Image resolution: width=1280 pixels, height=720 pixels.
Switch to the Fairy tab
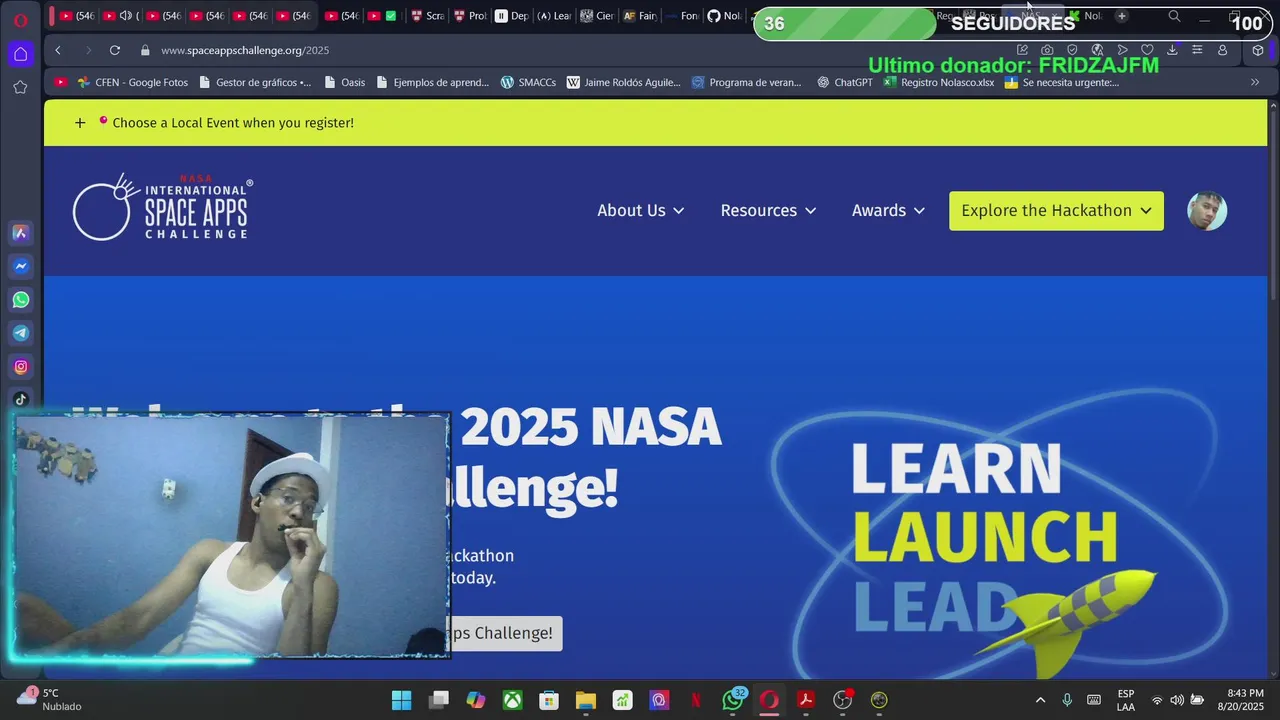point(639,16)
